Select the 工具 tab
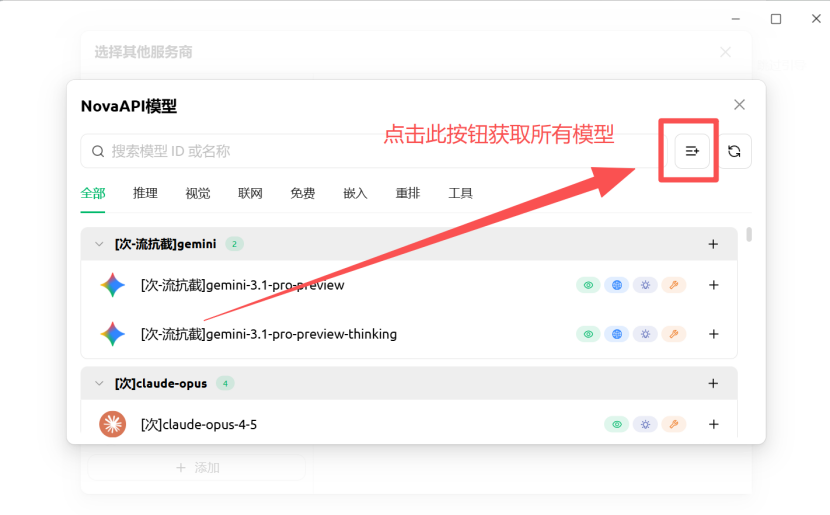The width and height of the screenshot is (830, 515). click(x=460, y=193)
